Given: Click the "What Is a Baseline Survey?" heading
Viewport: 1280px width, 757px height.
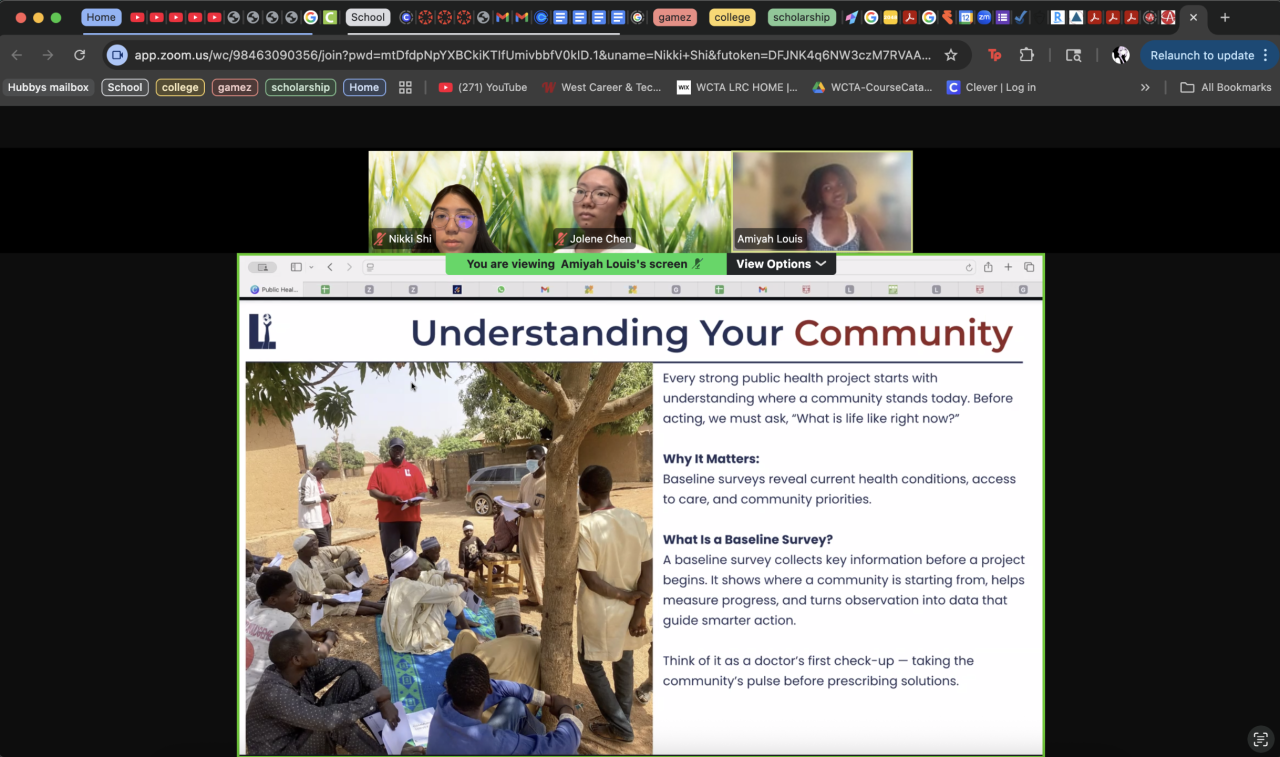Looking at the screenshot, I should (x=748, y=540).
